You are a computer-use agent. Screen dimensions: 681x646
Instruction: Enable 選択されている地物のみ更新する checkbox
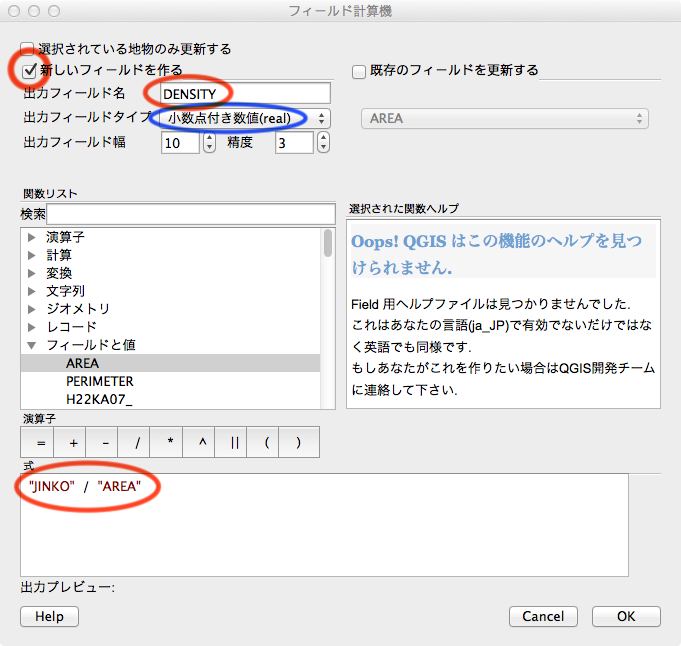tap(28, 48)
